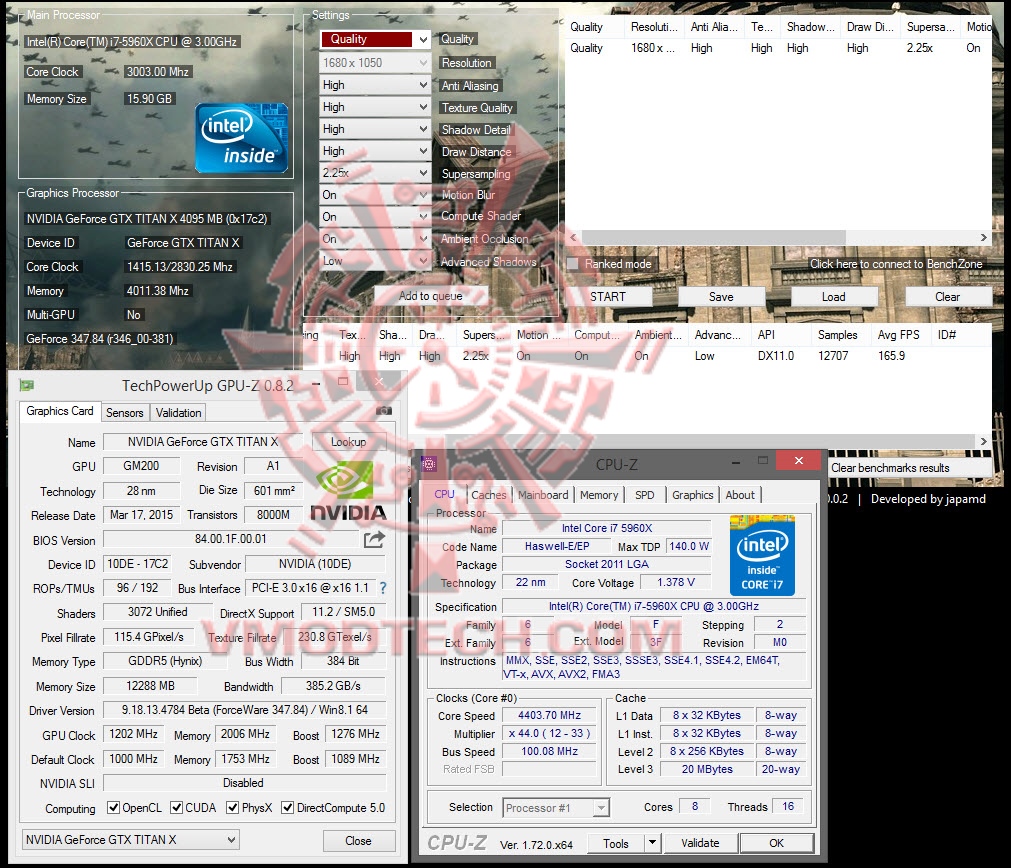
Task: Click the Clear benchmarks results button
Action: click(909, 468)
